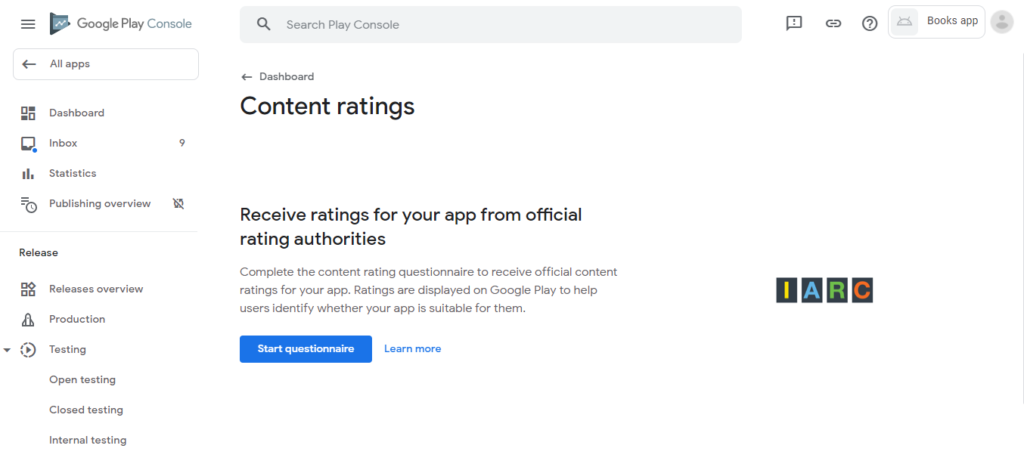Click the managed publishing off icon
1024x464 pixels.
pyautogui.click(x=178, y=203)
